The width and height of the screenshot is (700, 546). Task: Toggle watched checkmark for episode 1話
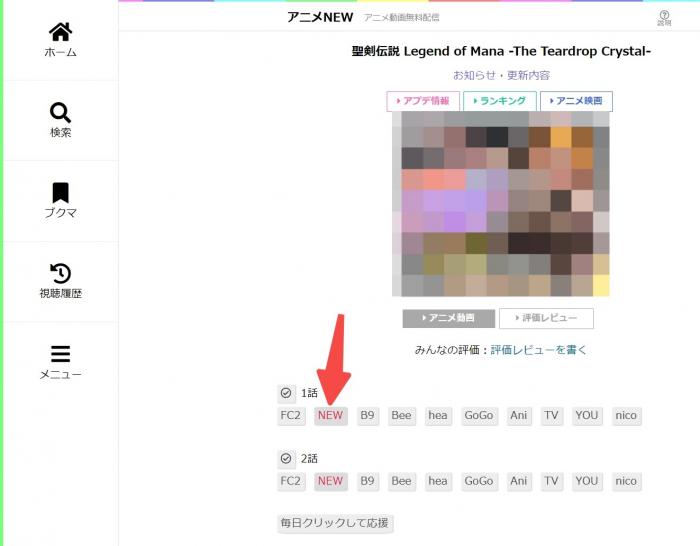click(x=286, y=393)
